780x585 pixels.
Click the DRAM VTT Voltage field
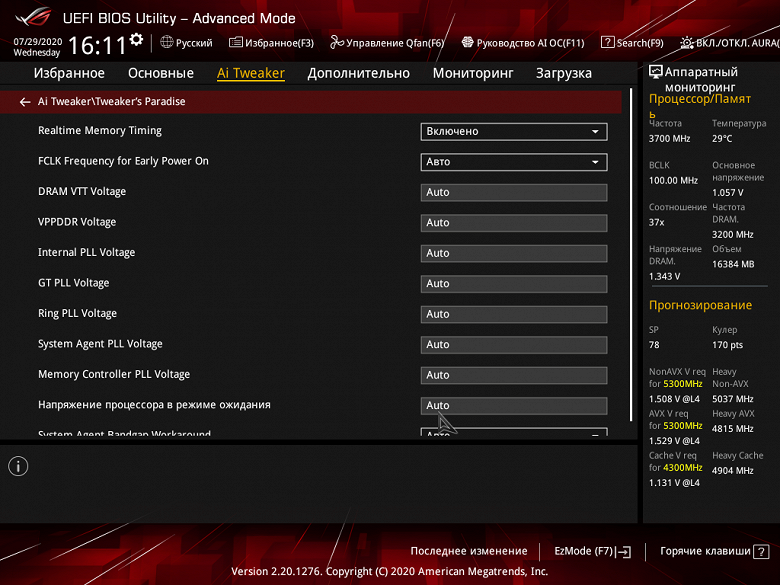514,193
